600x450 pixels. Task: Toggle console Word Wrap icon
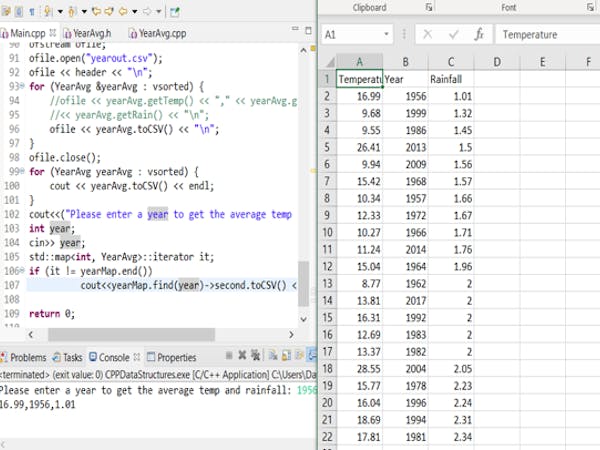point(299,356)
